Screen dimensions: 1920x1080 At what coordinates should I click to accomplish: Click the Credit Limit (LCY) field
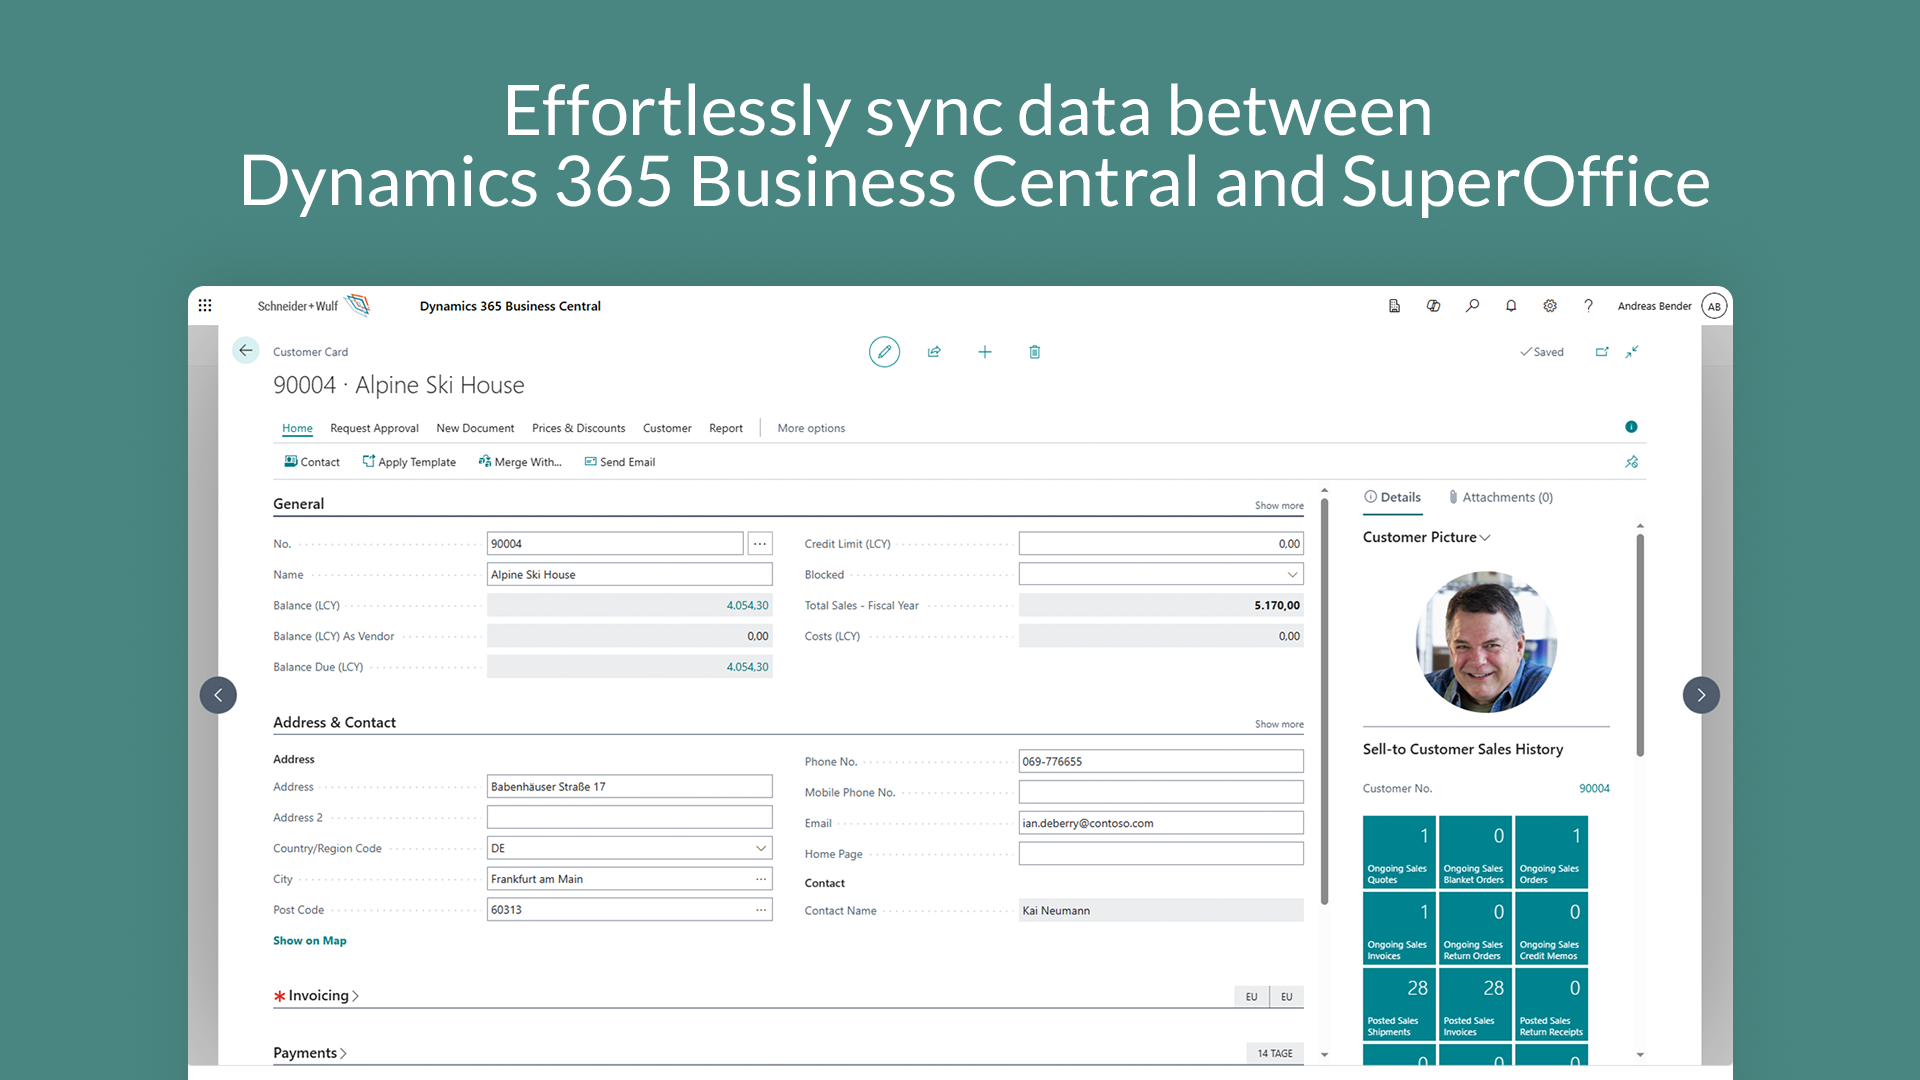click(1161, 544)
